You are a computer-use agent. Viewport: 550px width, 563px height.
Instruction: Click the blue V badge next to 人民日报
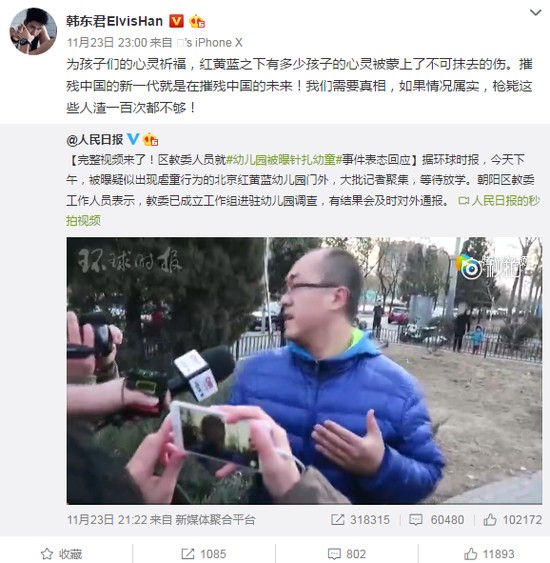tap(133, 139)
